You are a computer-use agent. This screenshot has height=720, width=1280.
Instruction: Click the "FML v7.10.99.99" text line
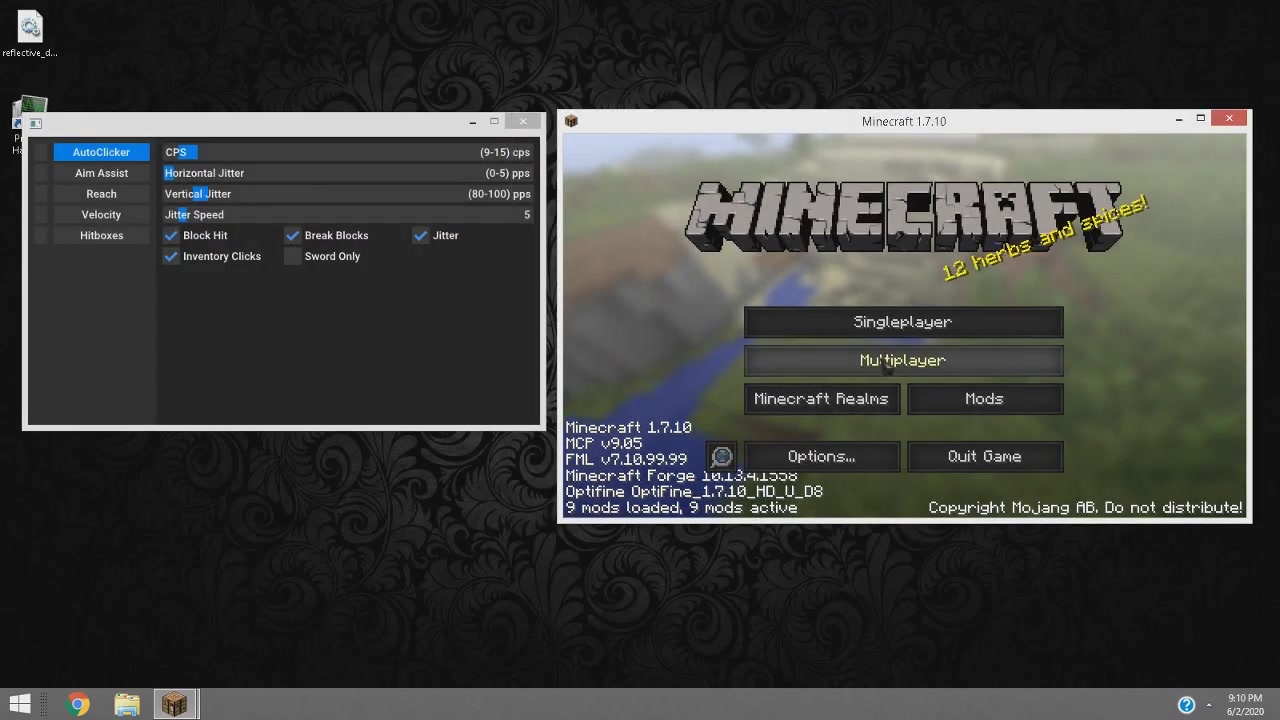[626, 459]
